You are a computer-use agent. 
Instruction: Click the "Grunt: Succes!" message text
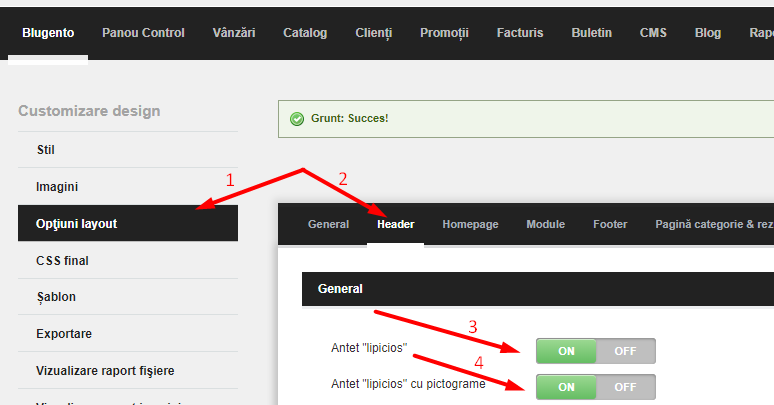(x=349, y=119)
